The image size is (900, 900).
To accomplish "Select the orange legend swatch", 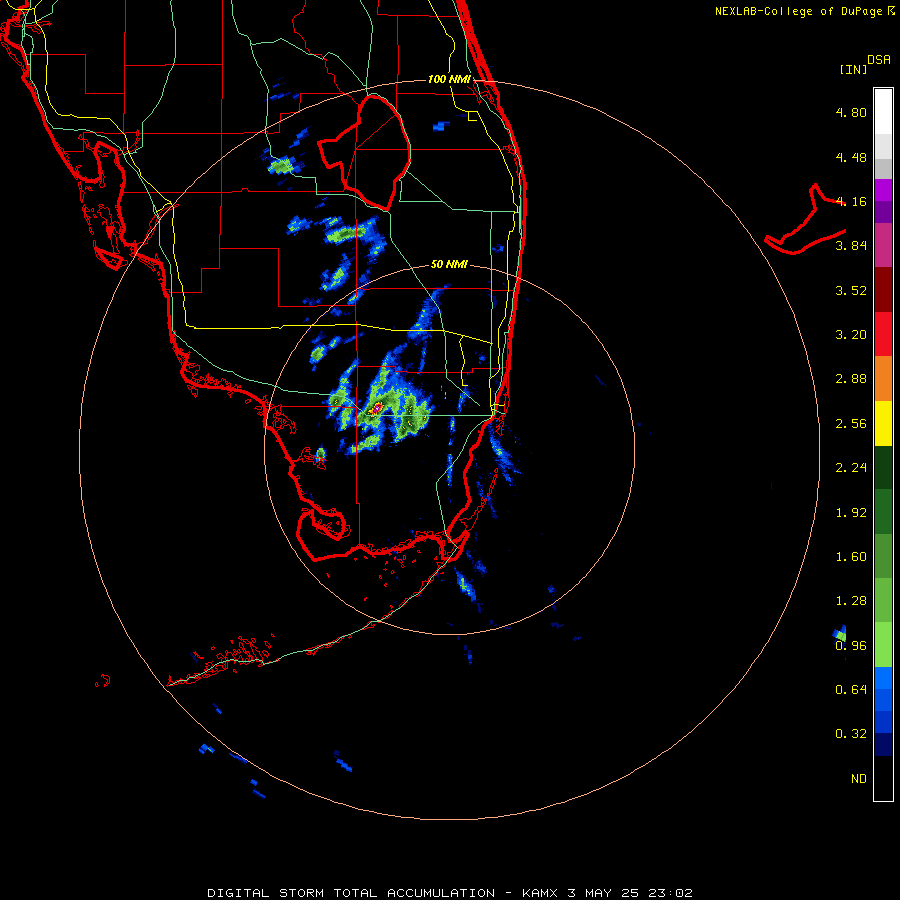I will click(x=883, y=379).
